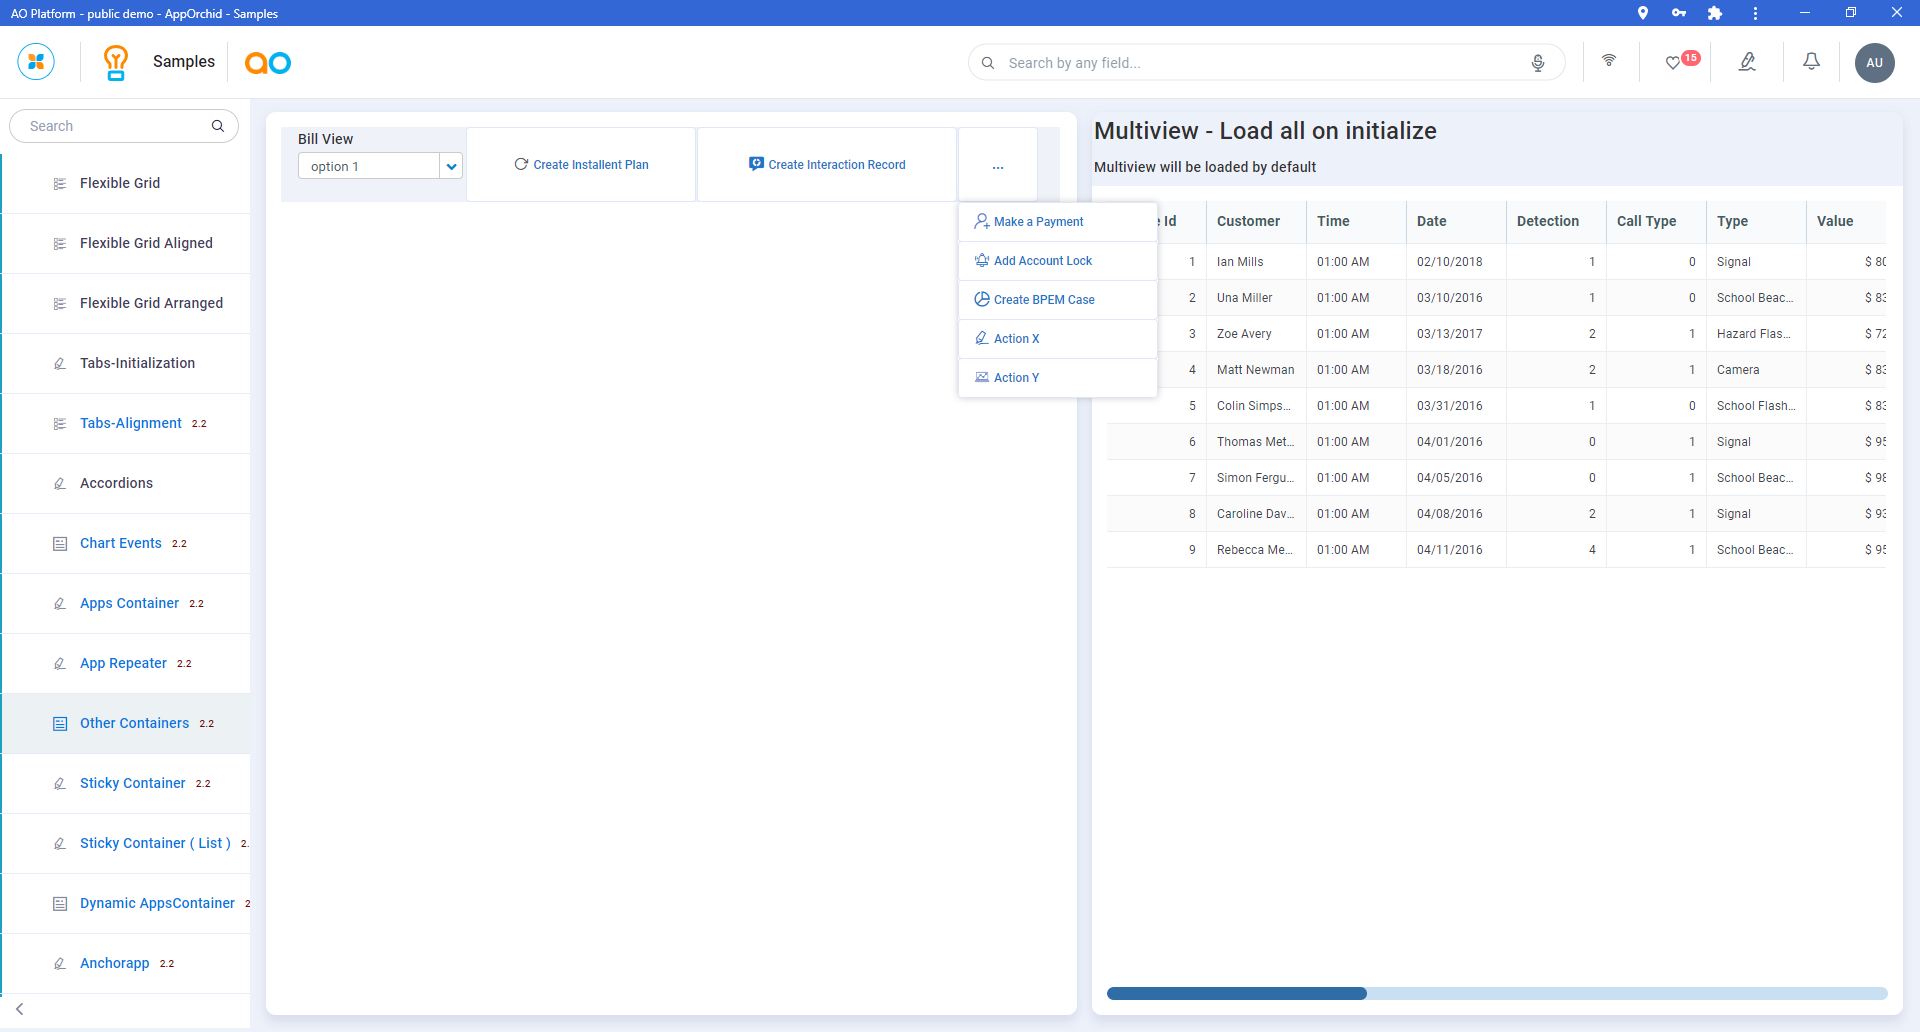Collapse the left sidebar with chevron

coord(20,1009)
